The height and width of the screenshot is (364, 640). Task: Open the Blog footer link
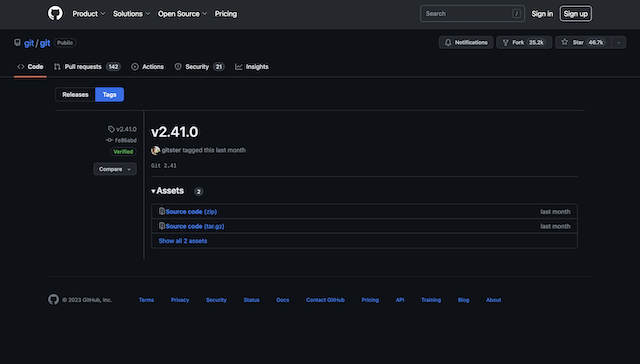point(464,300)
